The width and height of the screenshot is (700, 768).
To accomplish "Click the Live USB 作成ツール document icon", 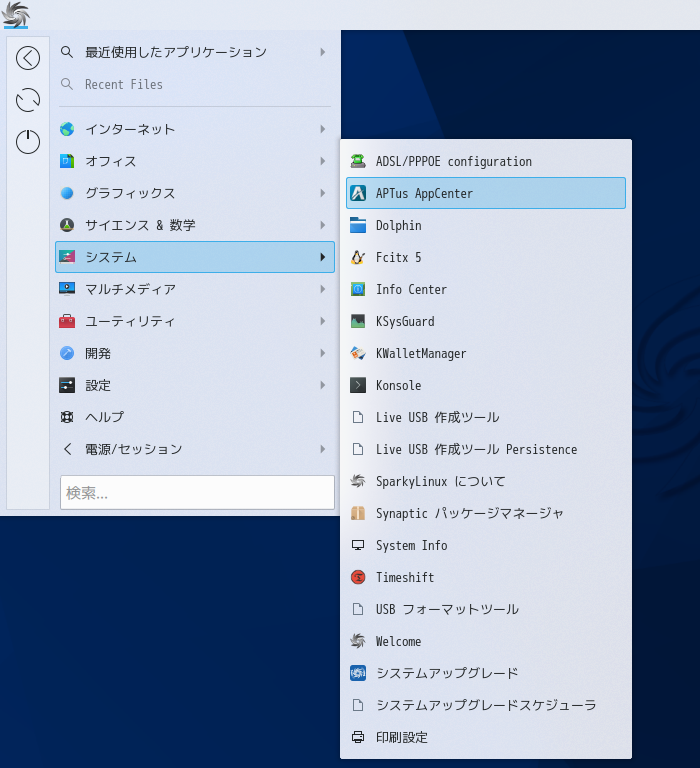I will coord(358,417).
